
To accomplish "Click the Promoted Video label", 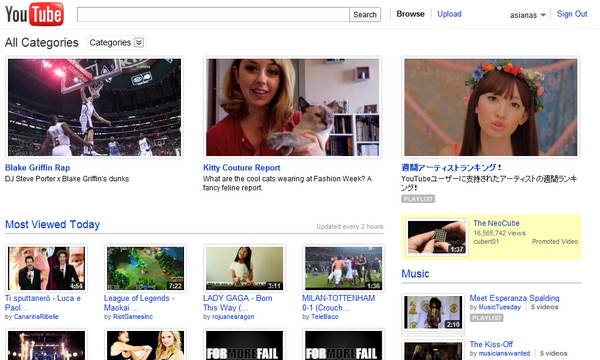I will (555, 242).
